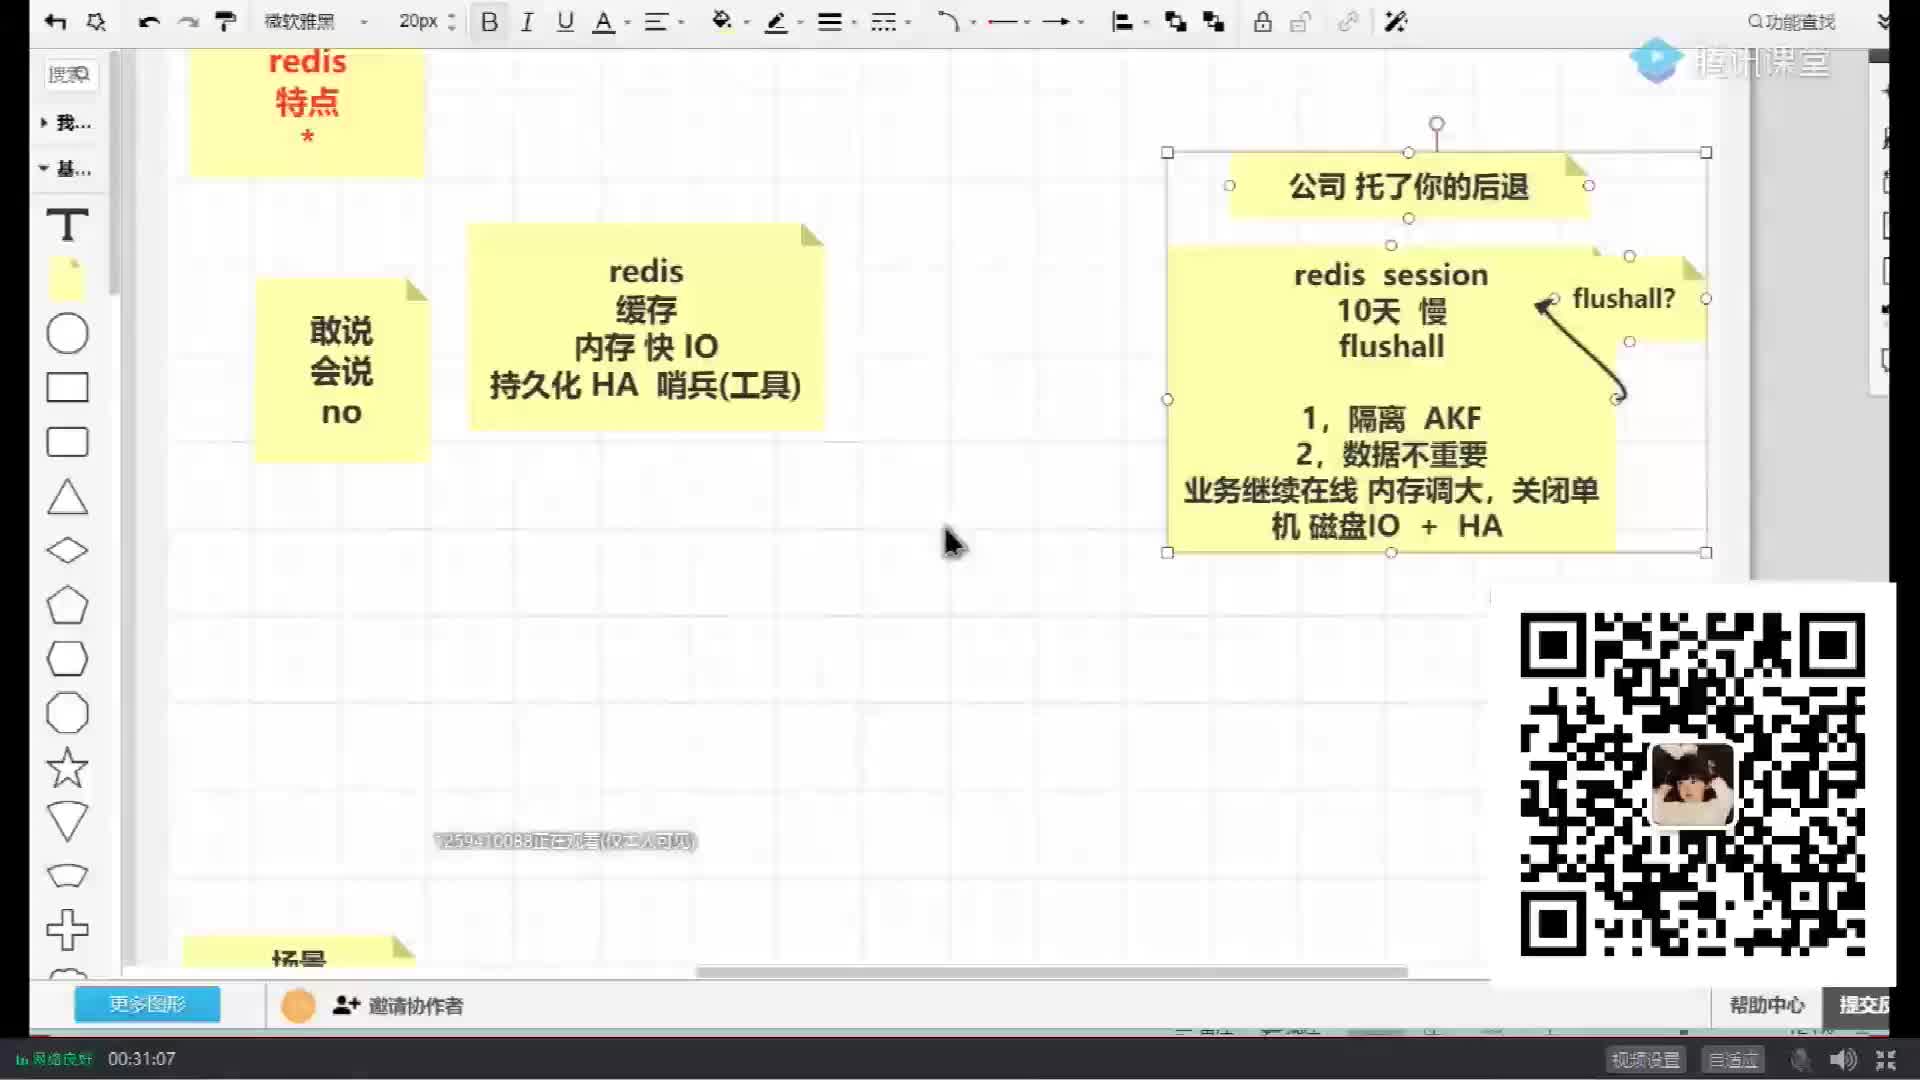Click the undo arrow icon
1920x1080 pixels.
pyautogui.click(x=149, y=22)
